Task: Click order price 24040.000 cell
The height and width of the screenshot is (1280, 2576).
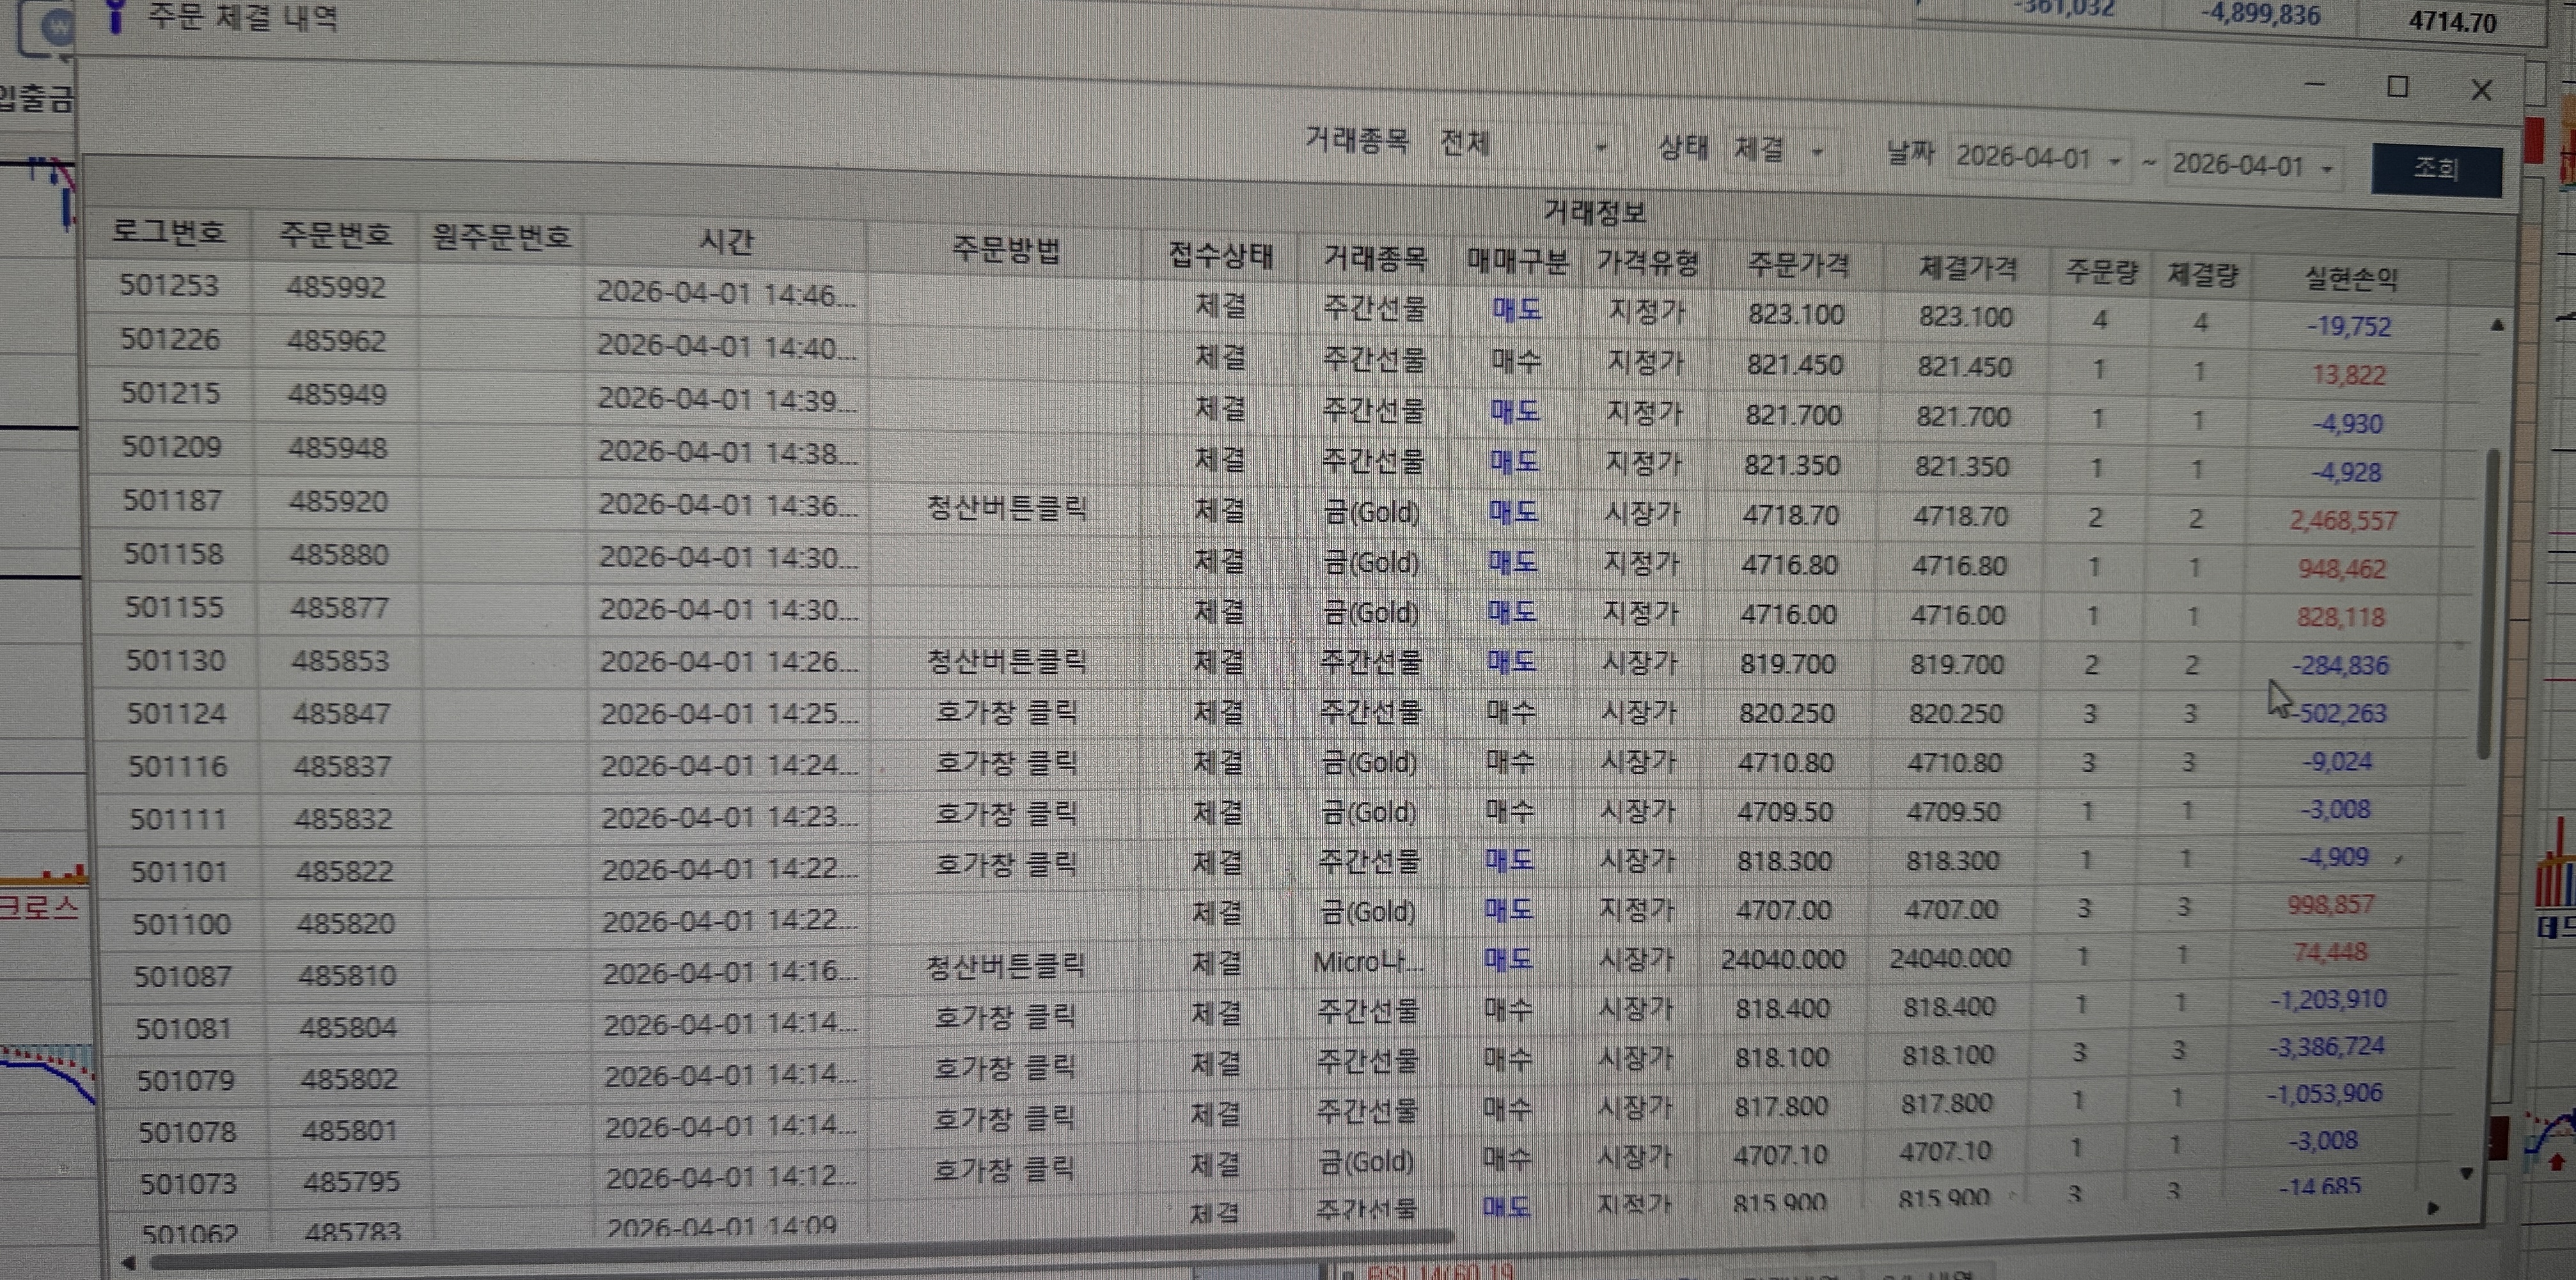Action: pos(1783,959)
